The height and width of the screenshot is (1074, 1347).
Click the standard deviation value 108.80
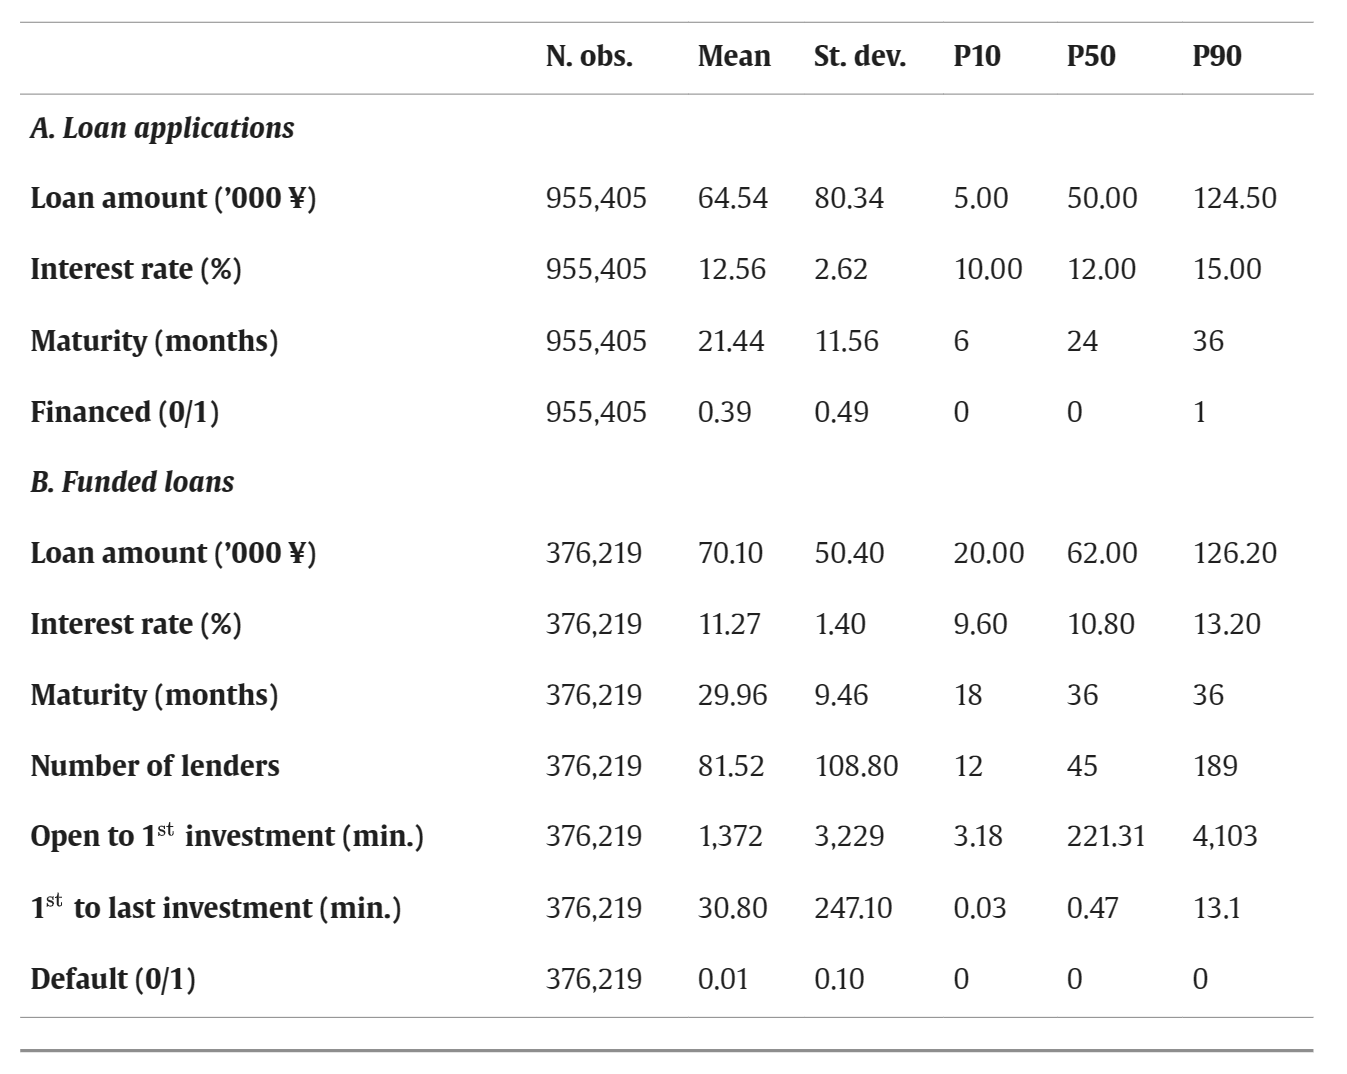[855, 766]
